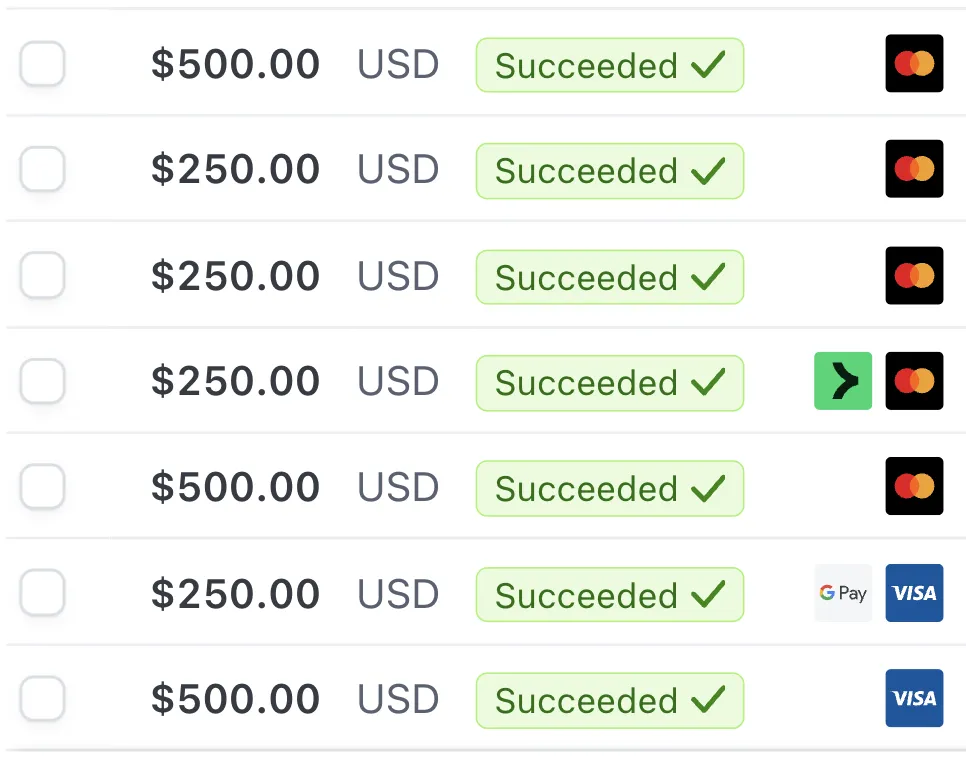Viewport: 966px width, 774px height.
Task: Click the Succeeded status in the top row
Action: 609,66
